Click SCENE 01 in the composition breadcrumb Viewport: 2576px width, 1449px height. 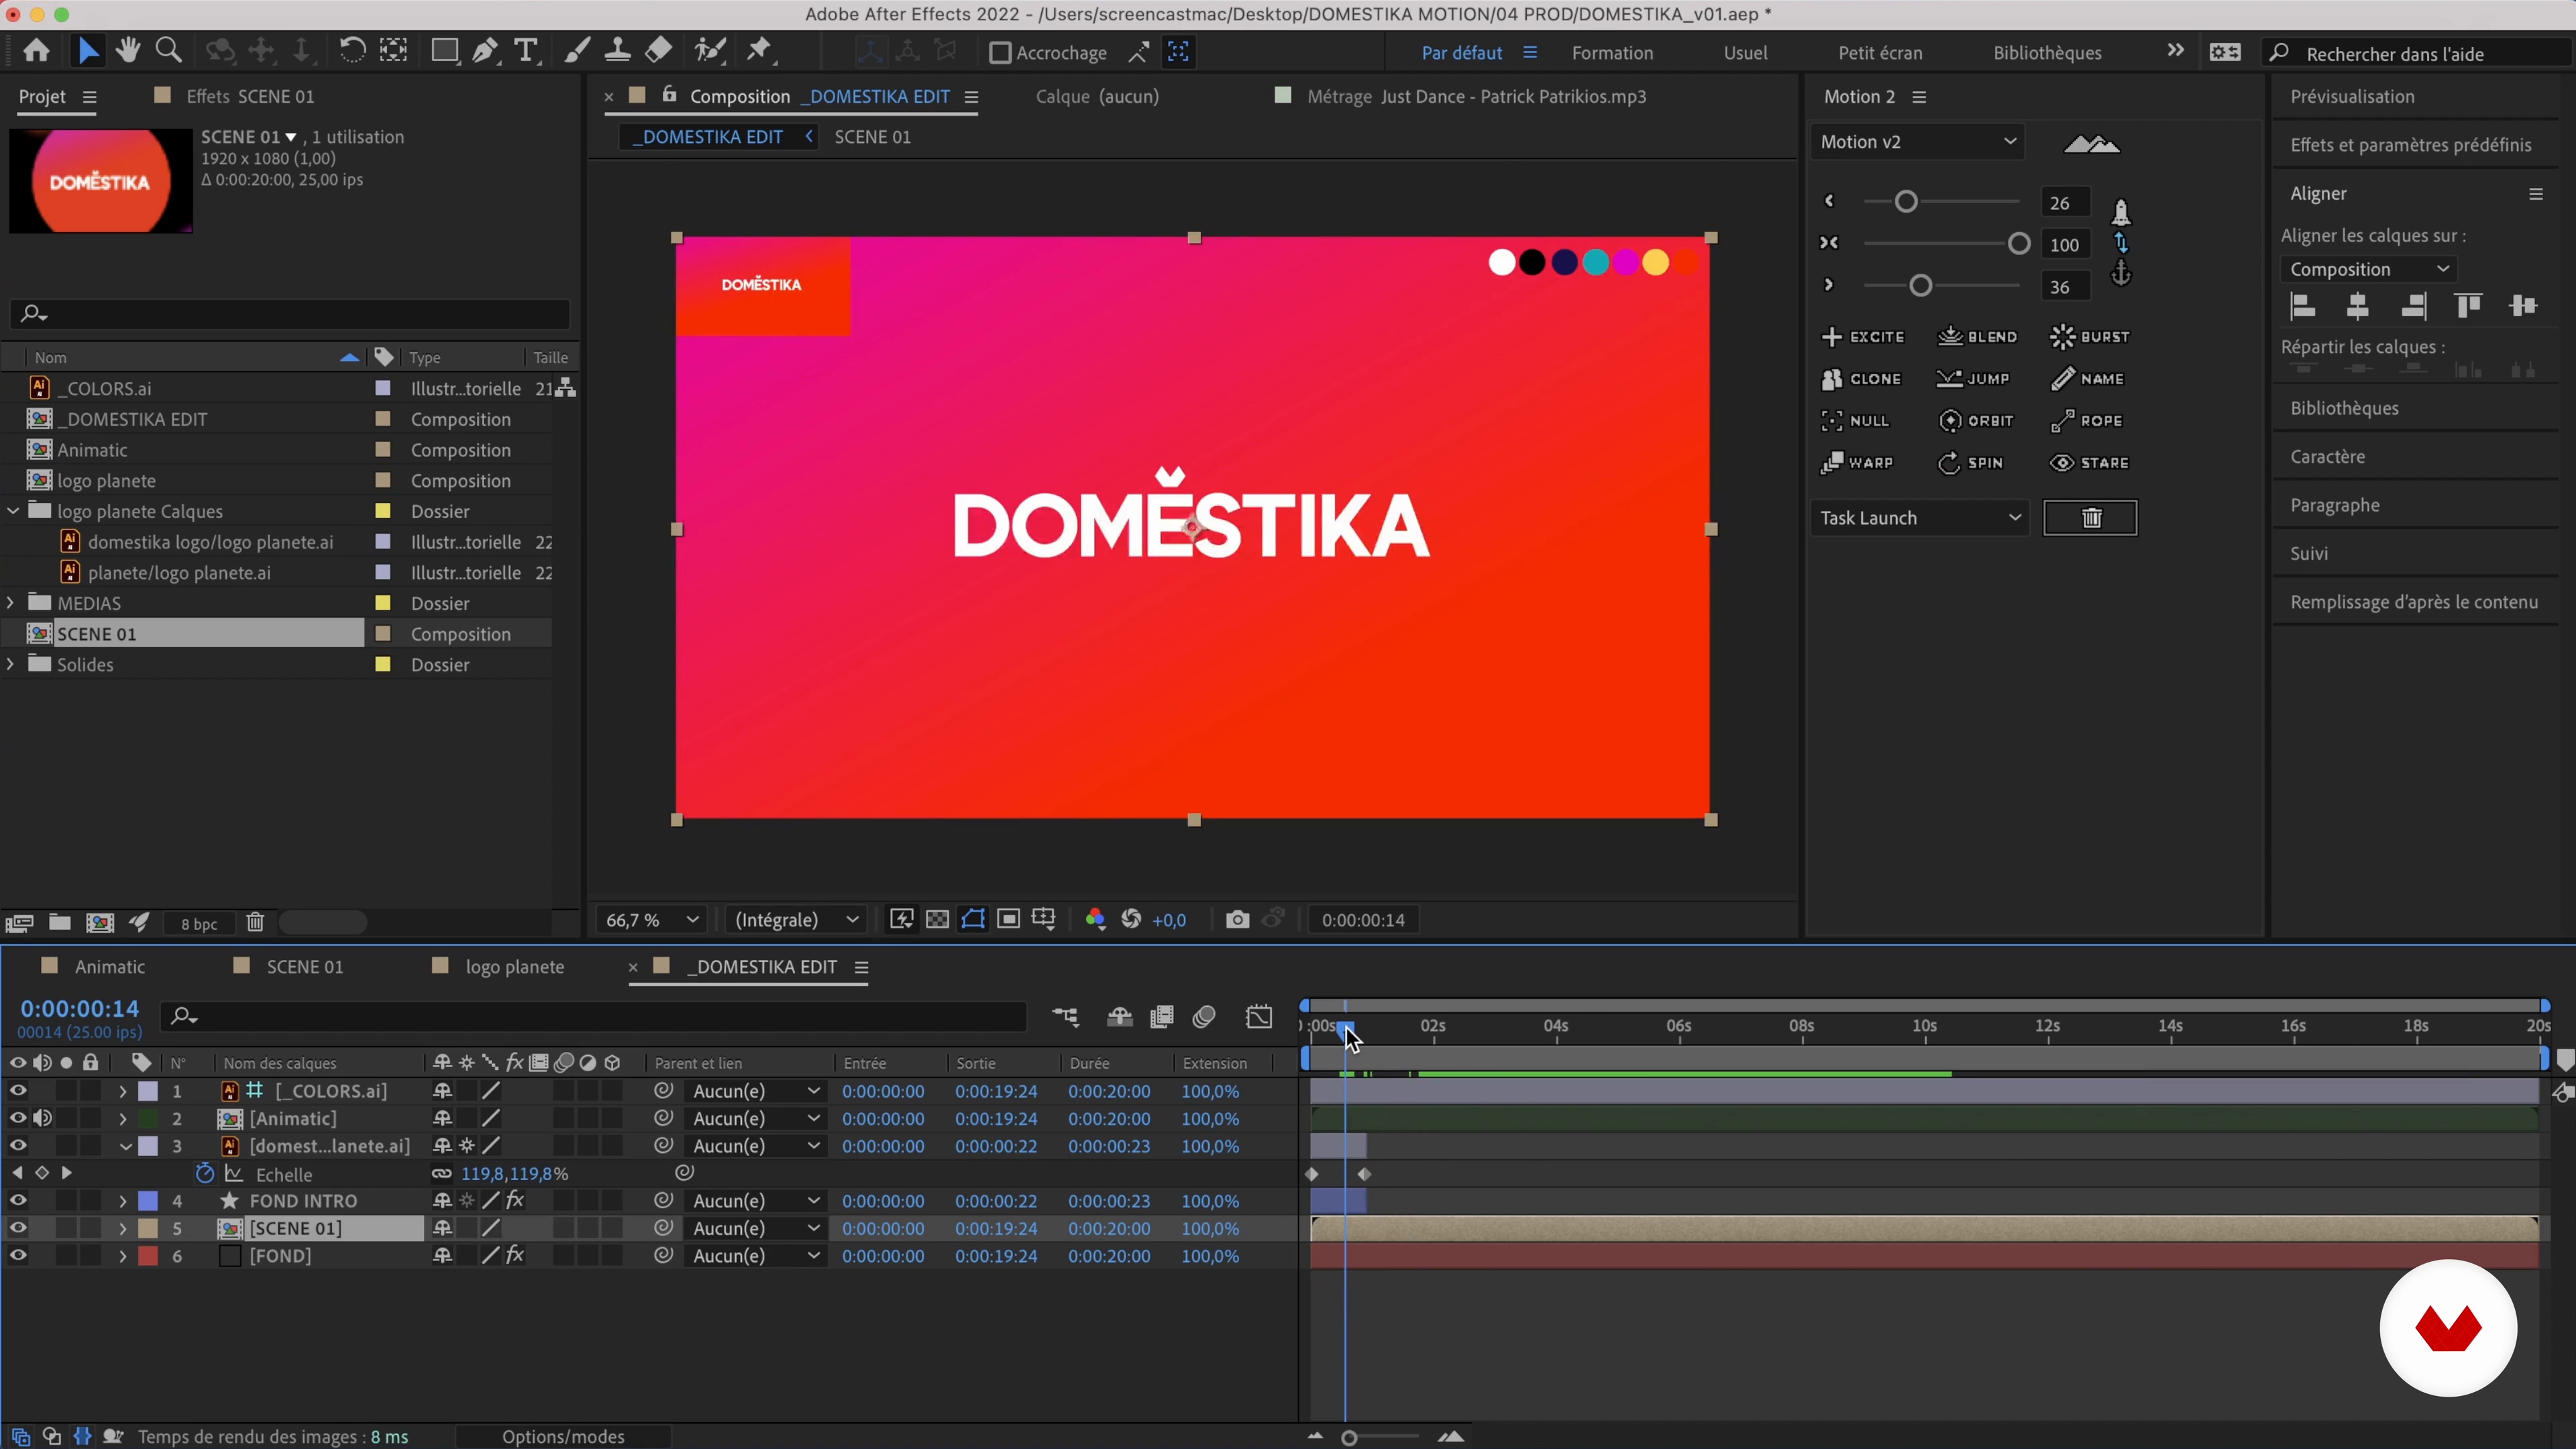(x=872, y=137)
